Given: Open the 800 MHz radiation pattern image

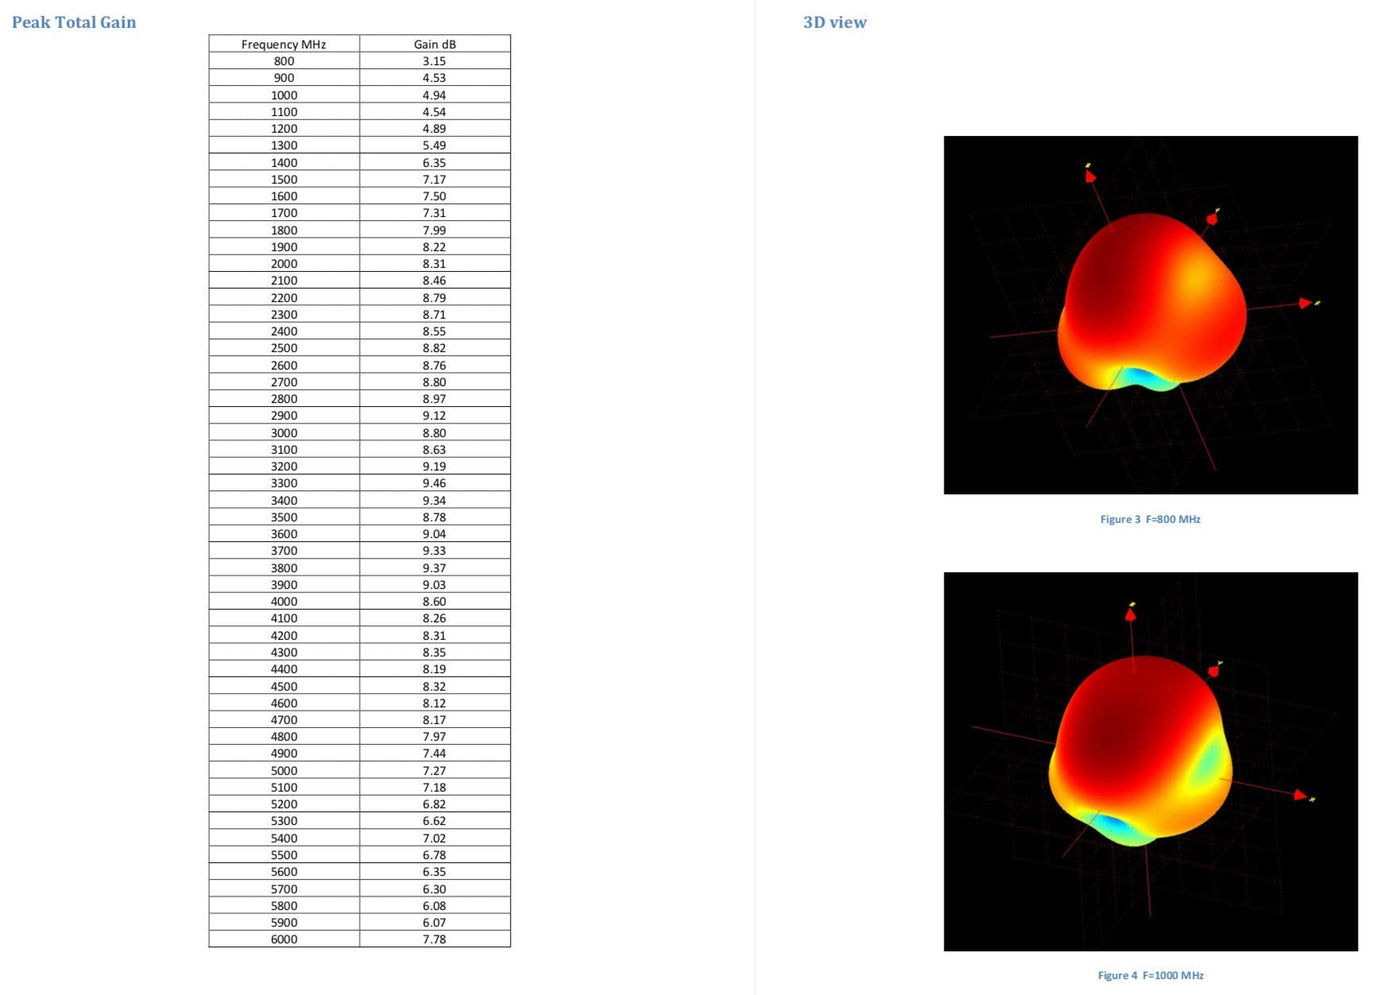Looking at the screenshot, I should [1151, 315].
